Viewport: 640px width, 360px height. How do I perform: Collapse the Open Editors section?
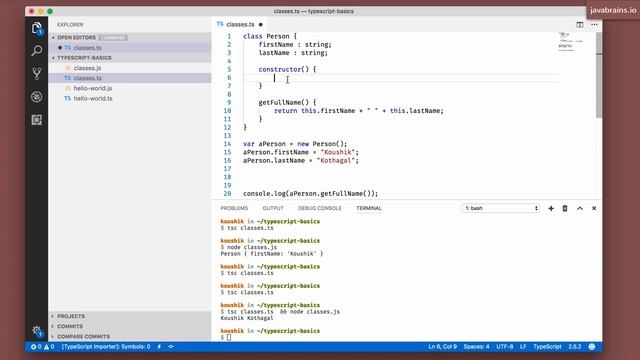click(x=76, y=38)
